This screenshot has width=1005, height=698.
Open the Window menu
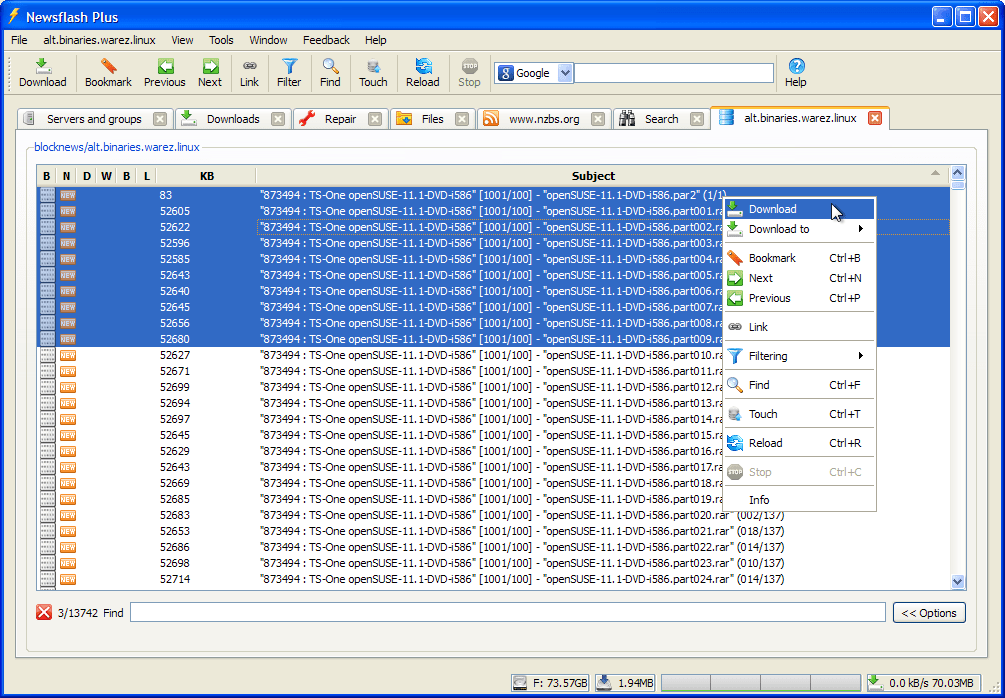(268, 40)
